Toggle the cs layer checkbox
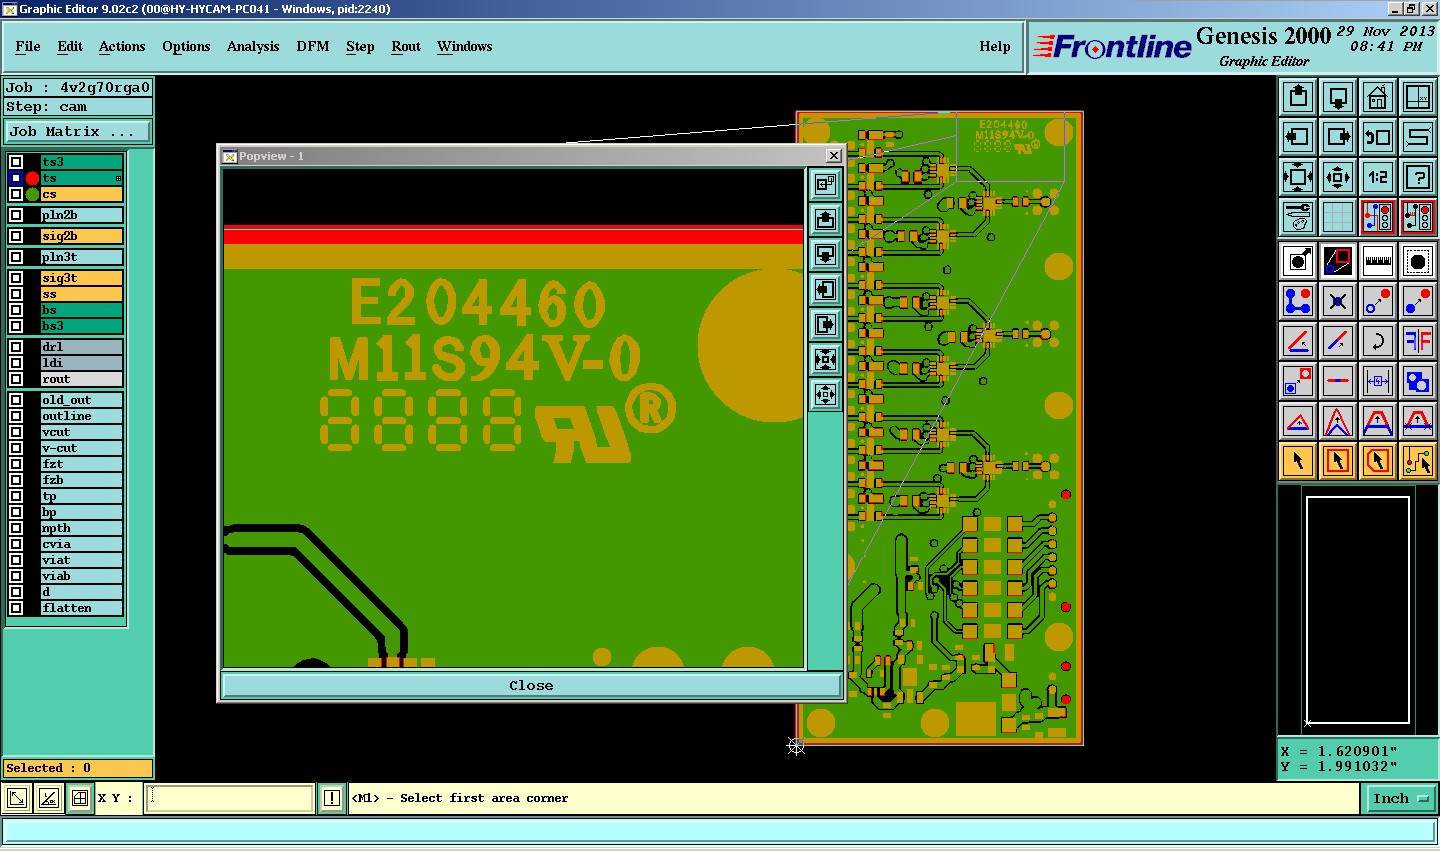Viewport: 1440px width, 851px height. [x=16, y=194]
